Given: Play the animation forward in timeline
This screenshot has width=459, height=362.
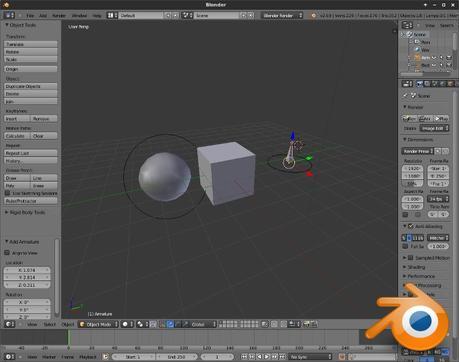Looking at the screenshot, I should 267,357.
